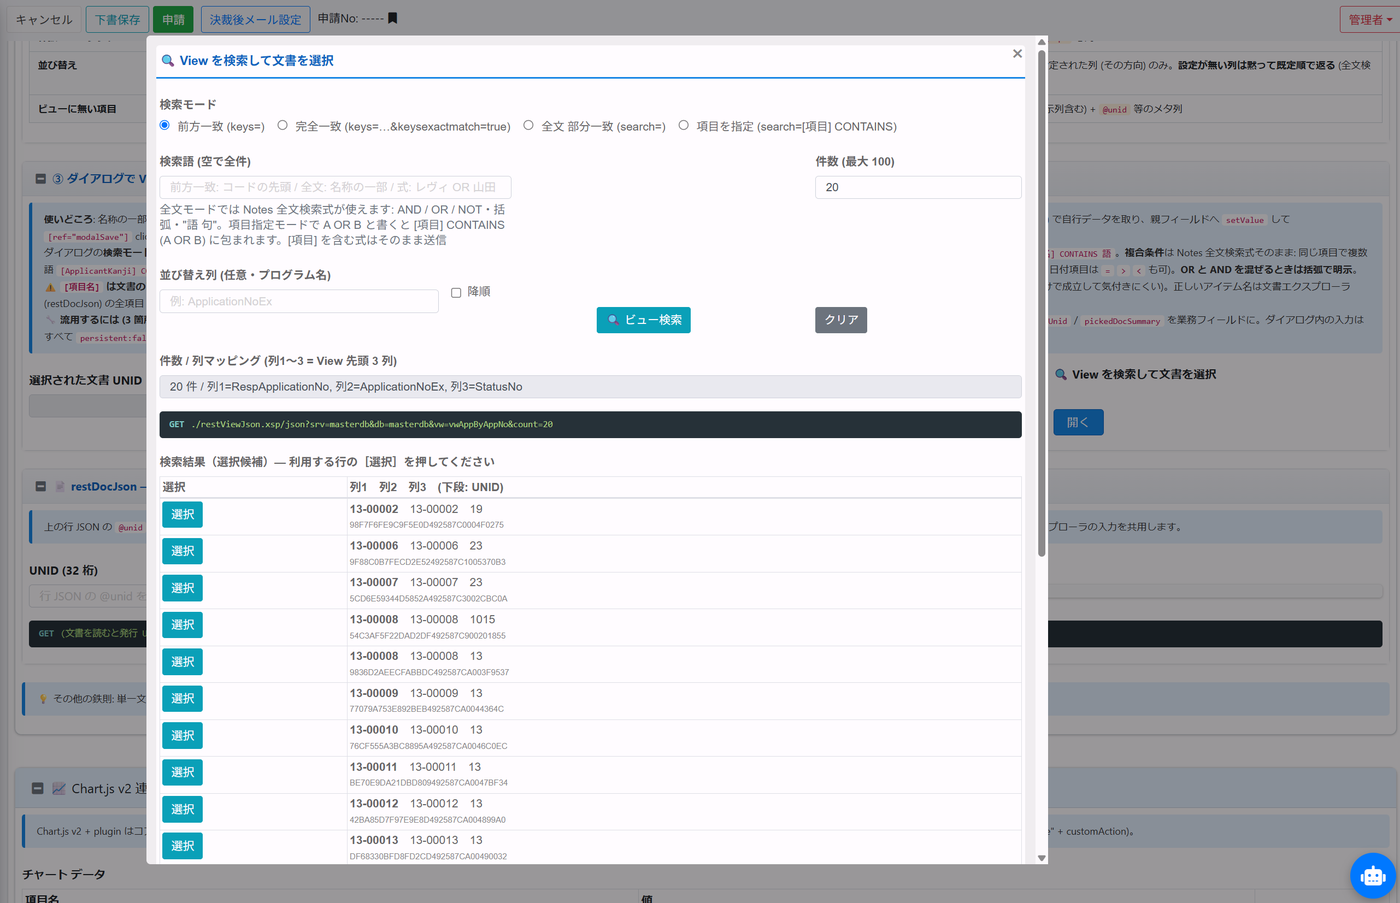The width and height of the screenshot is (1400, 903).
Task: Select the 13-00011 row
Action: pos(182,772)
